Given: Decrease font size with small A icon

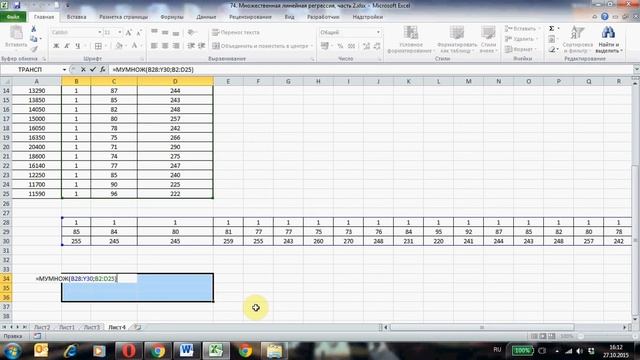Looking at the screenshot, I should pyautogui.click(x=139, y=32).
